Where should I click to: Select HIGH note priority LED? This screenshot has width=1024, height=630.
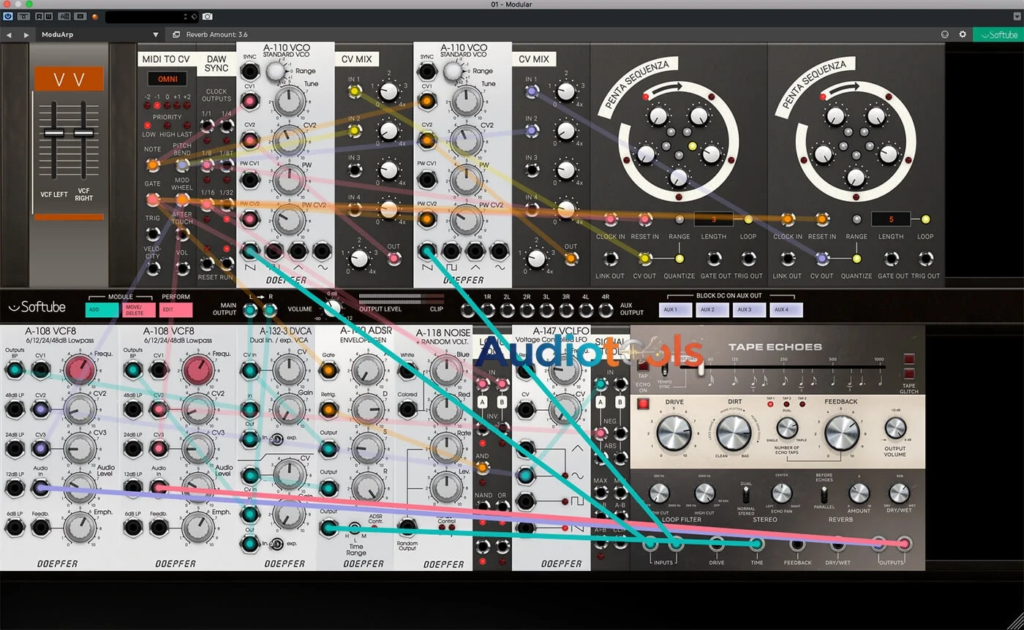coord(167,126)
